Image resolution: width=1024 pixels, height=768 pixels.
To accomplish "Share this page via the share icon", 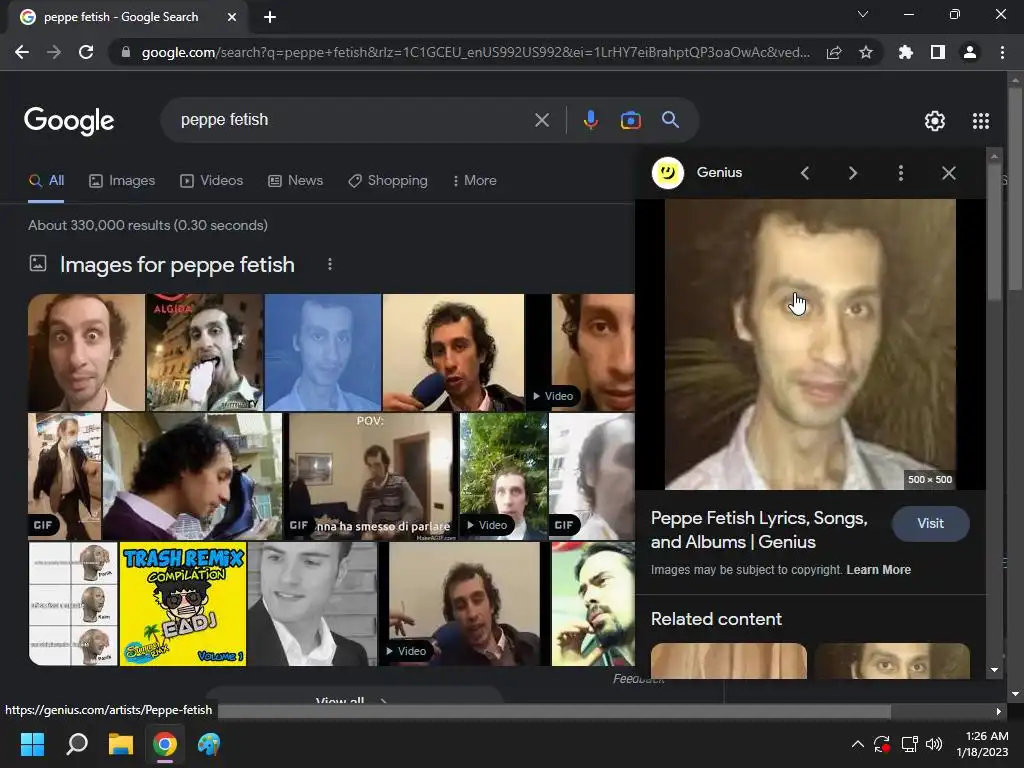I will coord(834,52).
